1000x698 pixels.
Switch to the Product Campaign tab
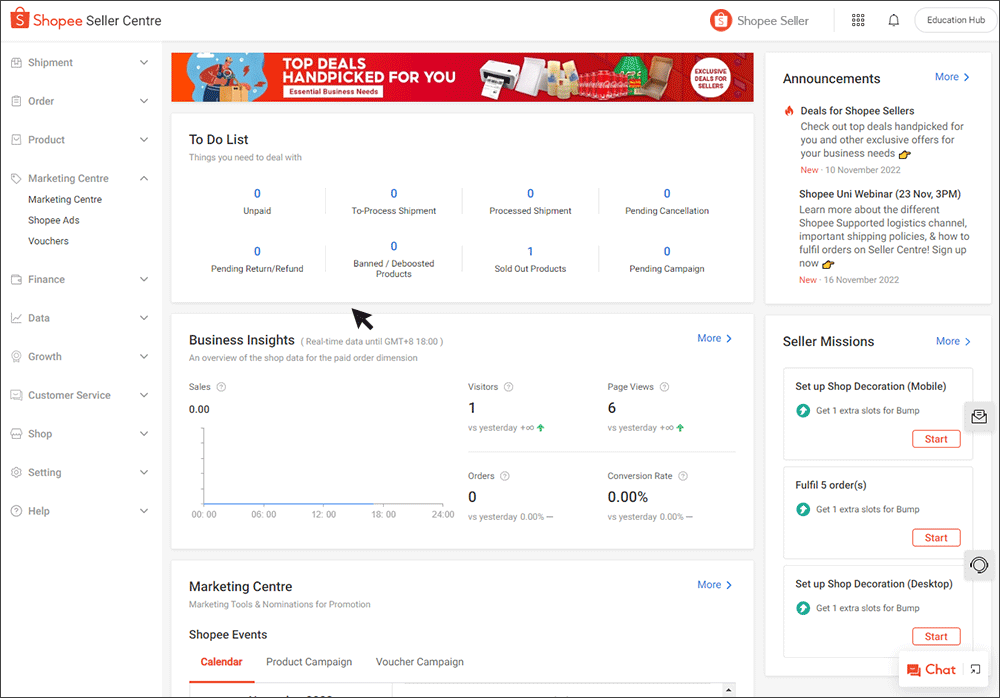pyautogui.click(x=309, y=661)
